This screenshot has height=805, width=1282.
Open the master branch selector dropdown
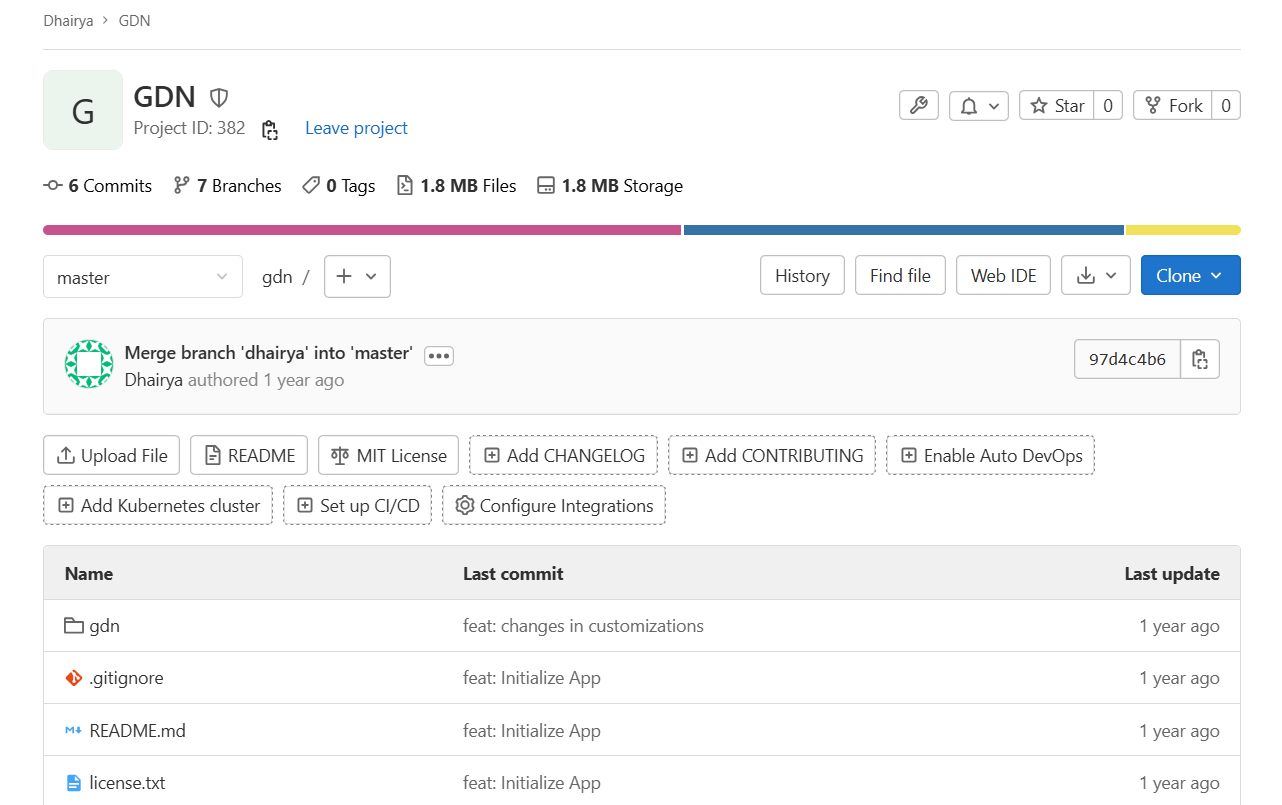[143, 277]
